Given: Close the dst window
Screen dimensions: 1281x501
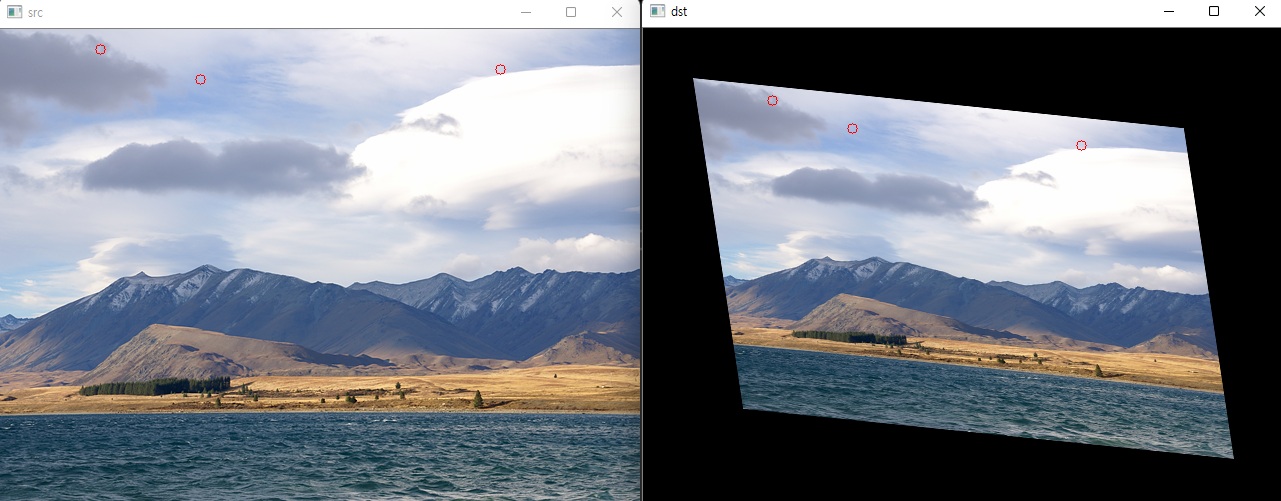Looking at the screenshot, I should [x=1259, y=11].
